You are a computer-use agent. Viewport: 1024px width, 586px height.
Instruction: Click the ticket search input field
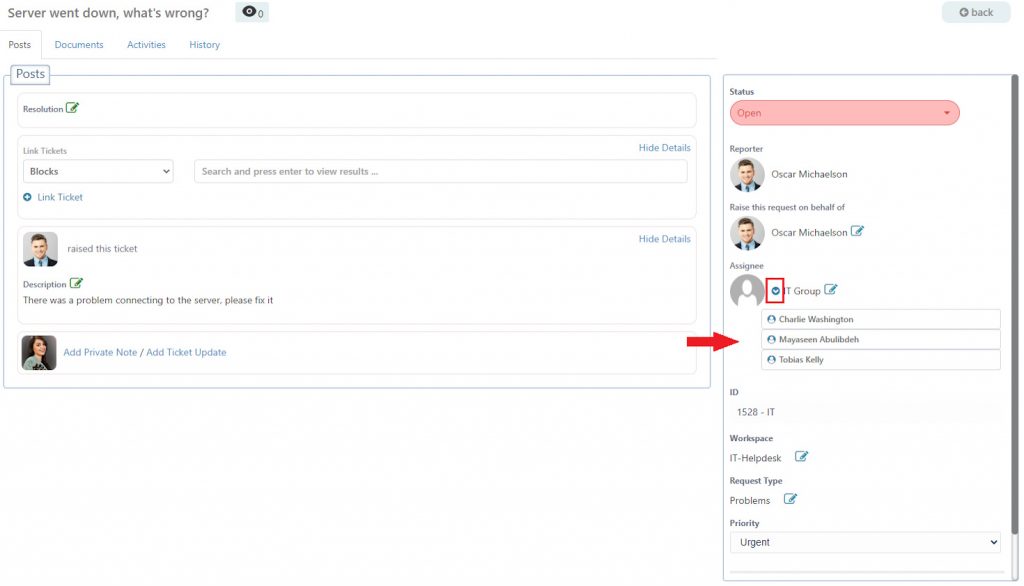click(x=441, y=171)
